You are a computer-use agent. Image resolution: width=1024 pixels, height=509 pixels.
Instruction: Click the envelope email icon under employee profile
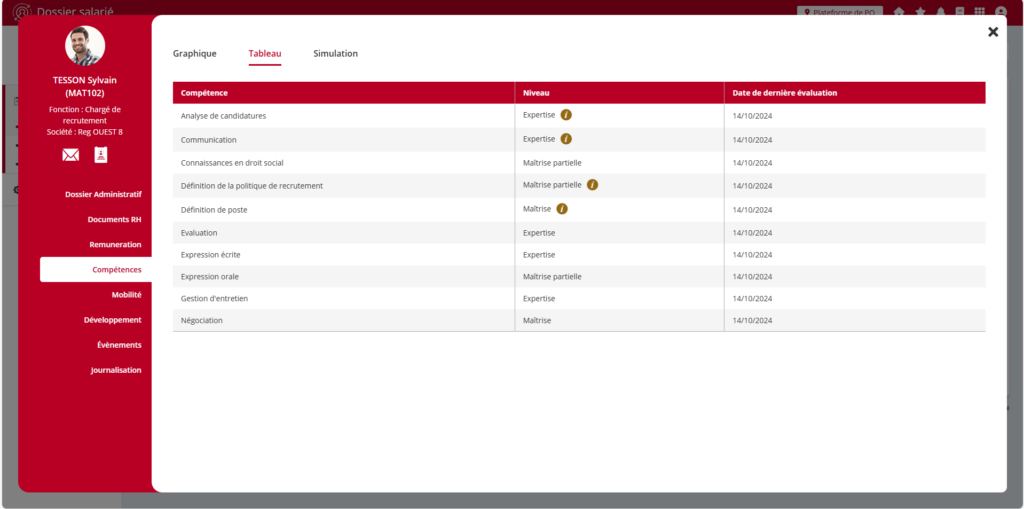pos(70,155)
